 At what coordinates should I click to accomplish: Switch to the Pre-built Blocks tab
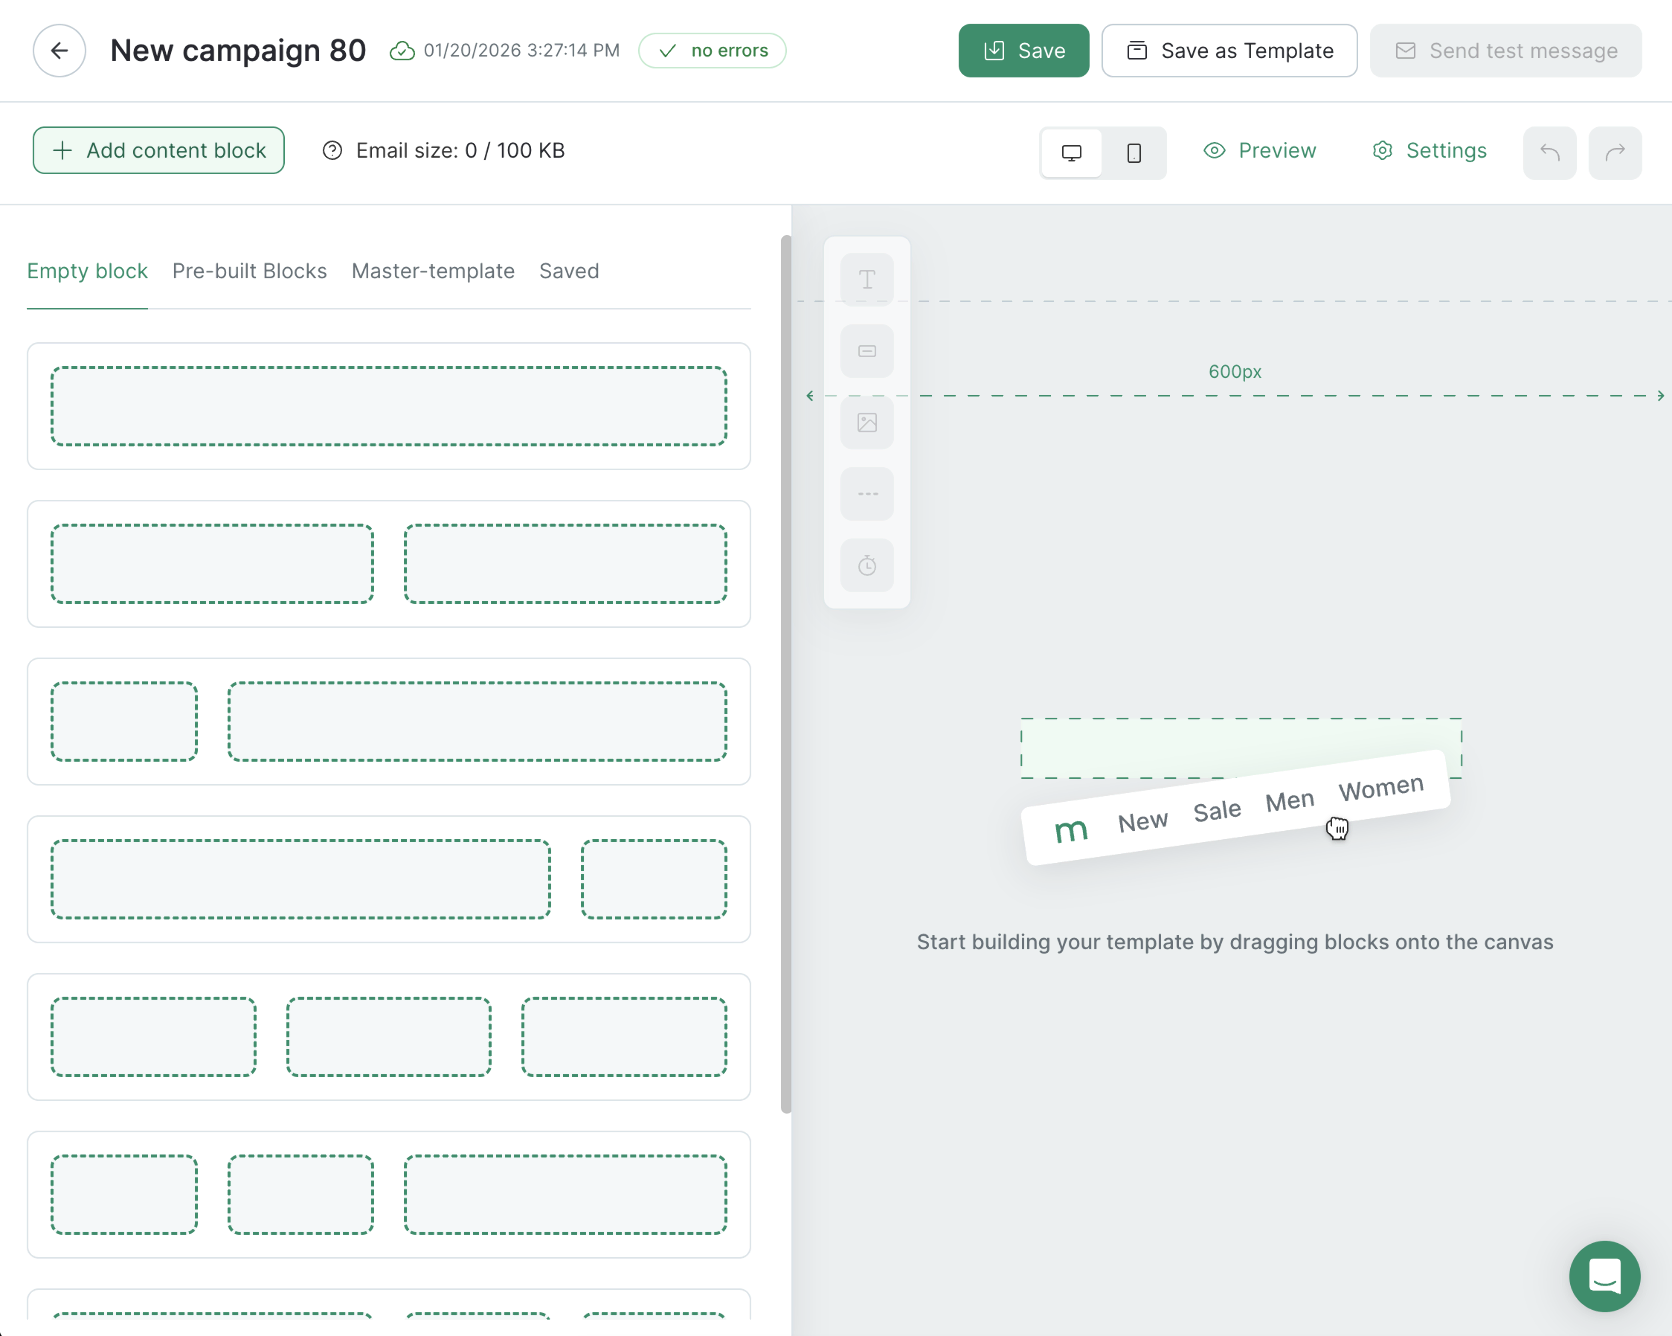(x=249, y=271)
